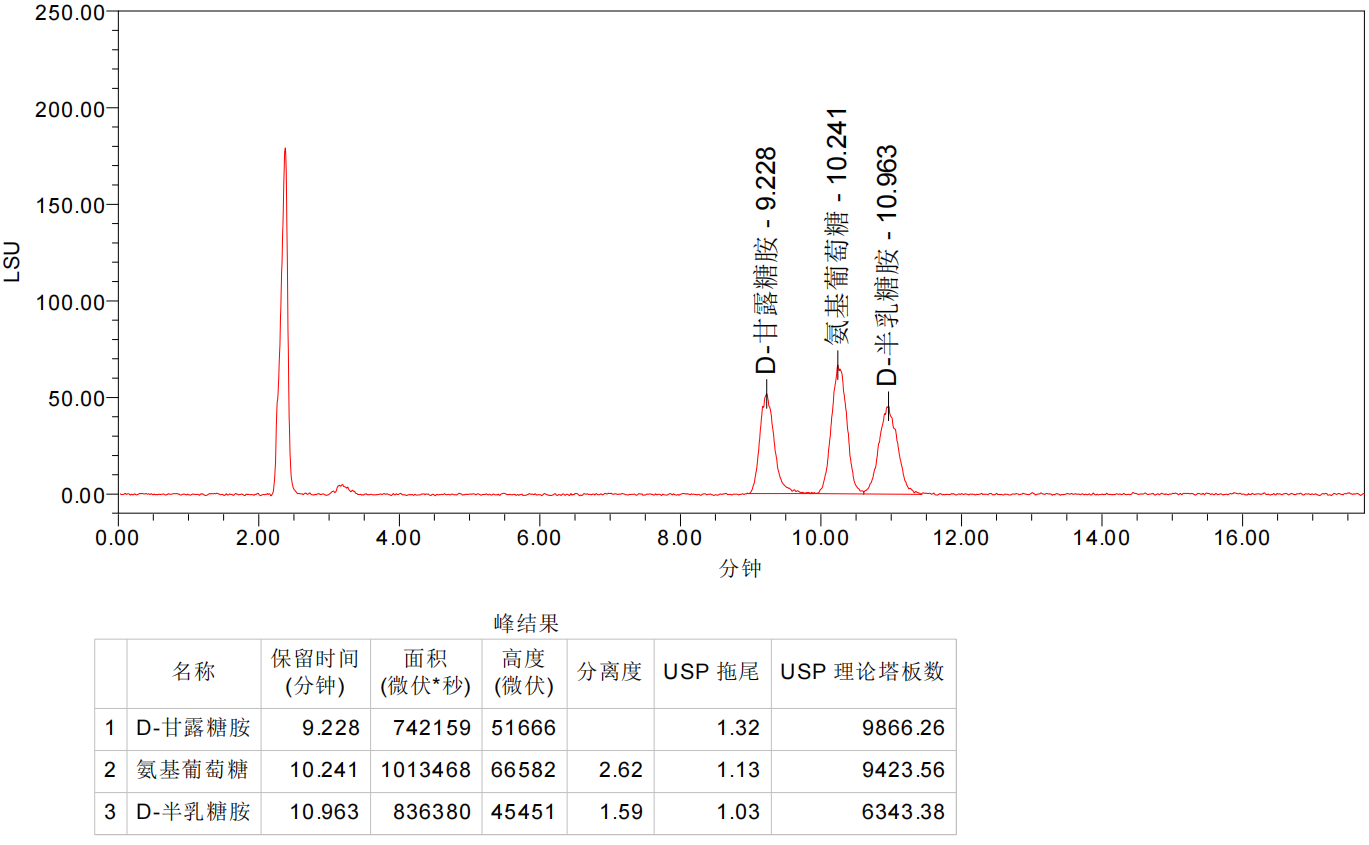Click the 分离度 column header
Viewport: 1369px width, 845px height.
(609, 672)
